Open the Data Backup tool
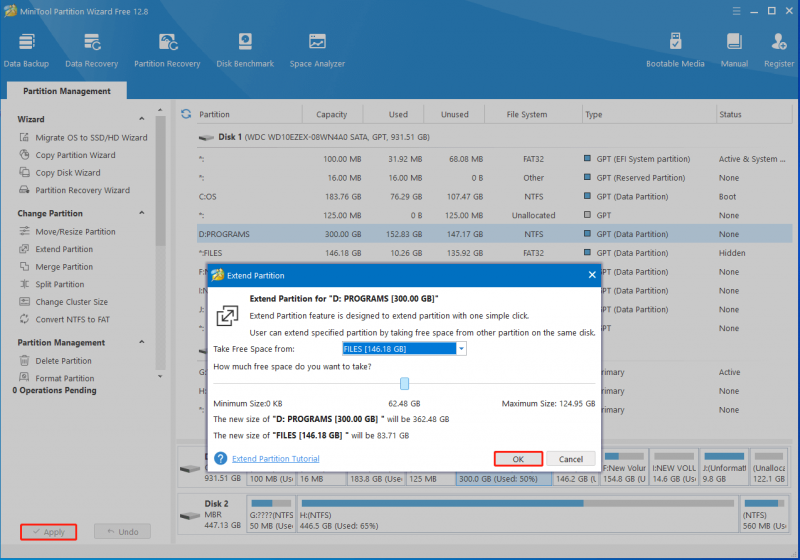The image size is (800, 560). click(27, 50)
